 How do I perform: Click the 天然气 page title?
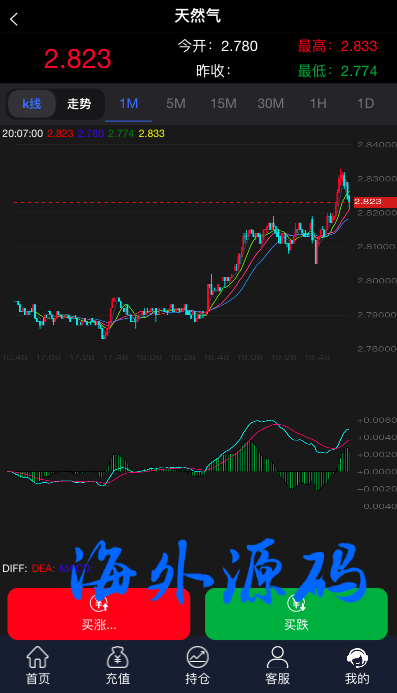197,16
